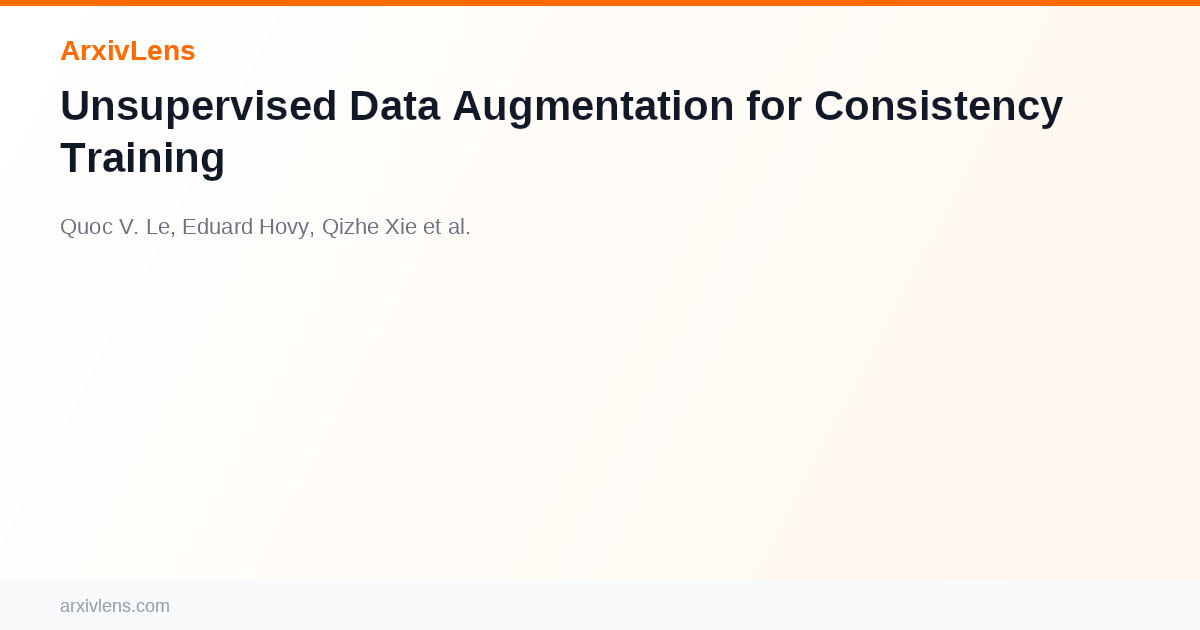
Task: Click the word 'for' in the heading
Action: (774, 106)
